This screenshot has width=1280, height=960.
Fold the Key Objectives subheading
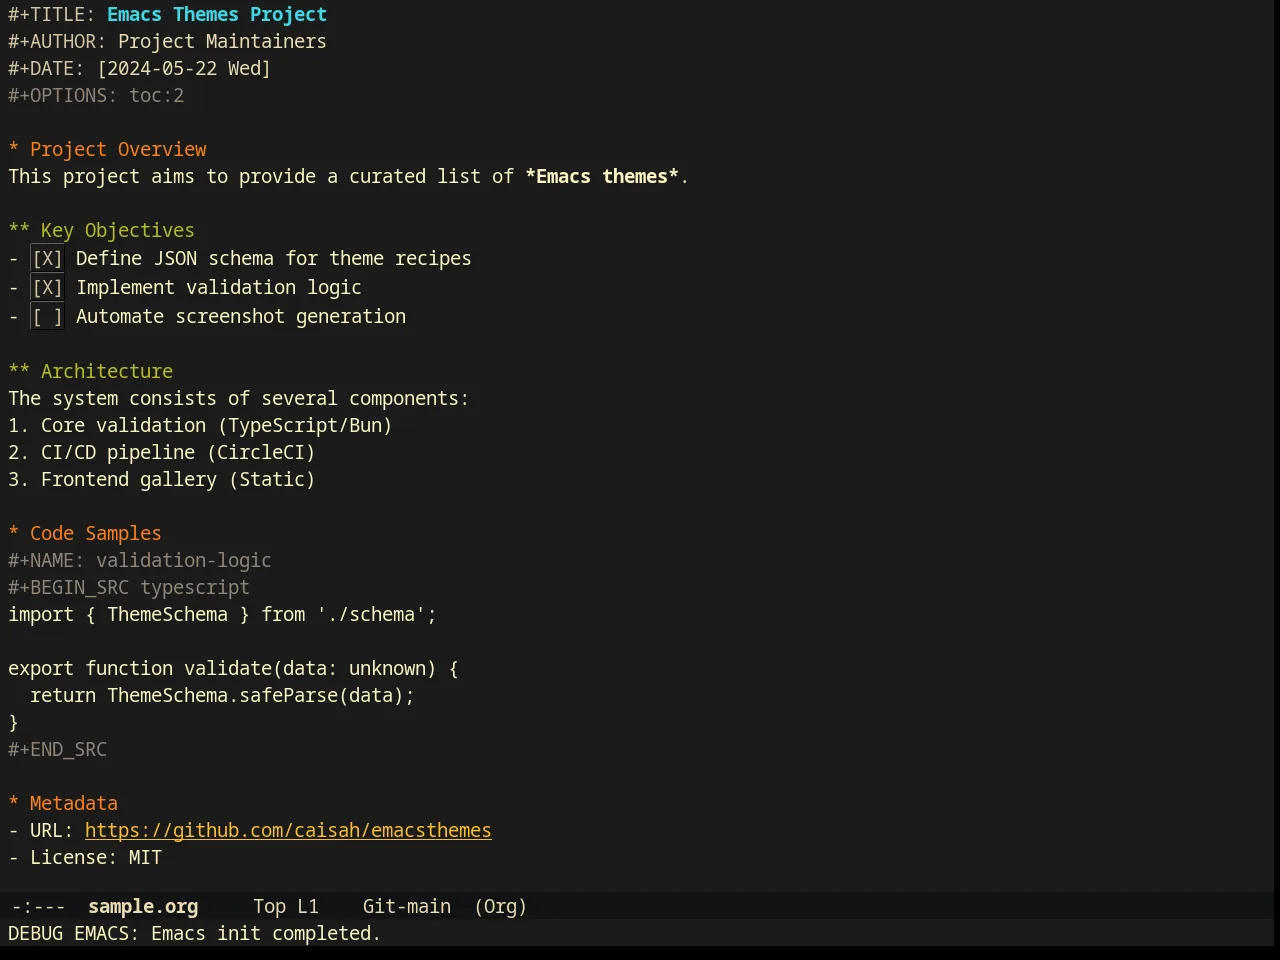coord(102,230)
